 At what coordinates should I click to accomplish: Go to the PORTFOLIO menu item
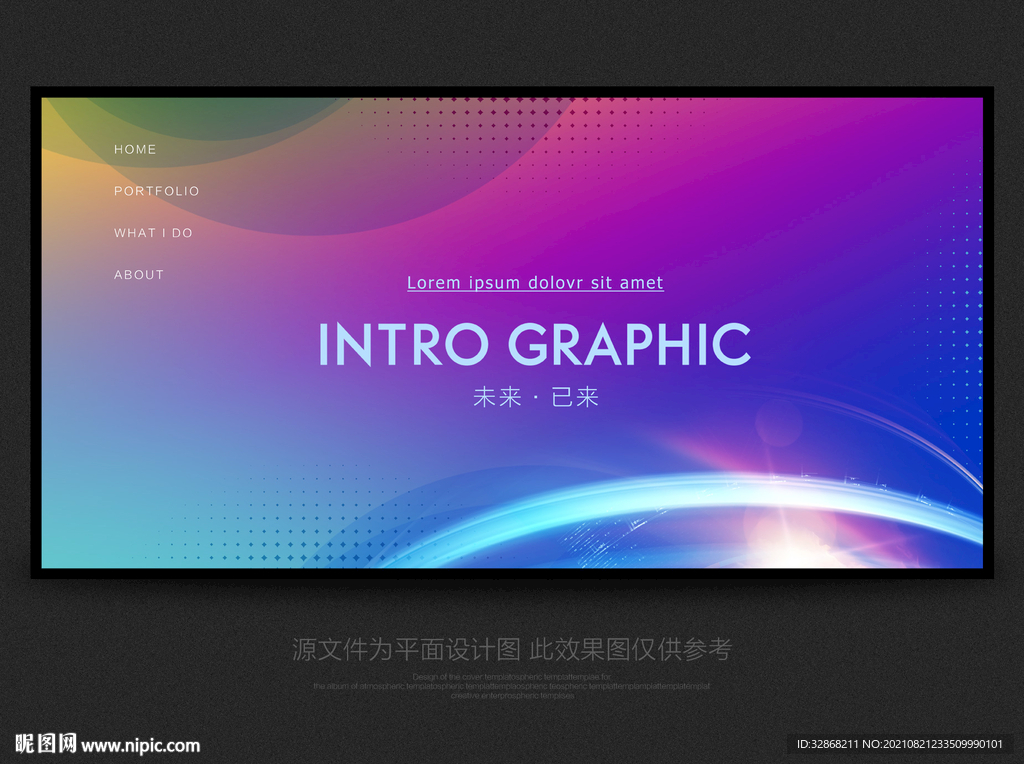coord(157,191)
